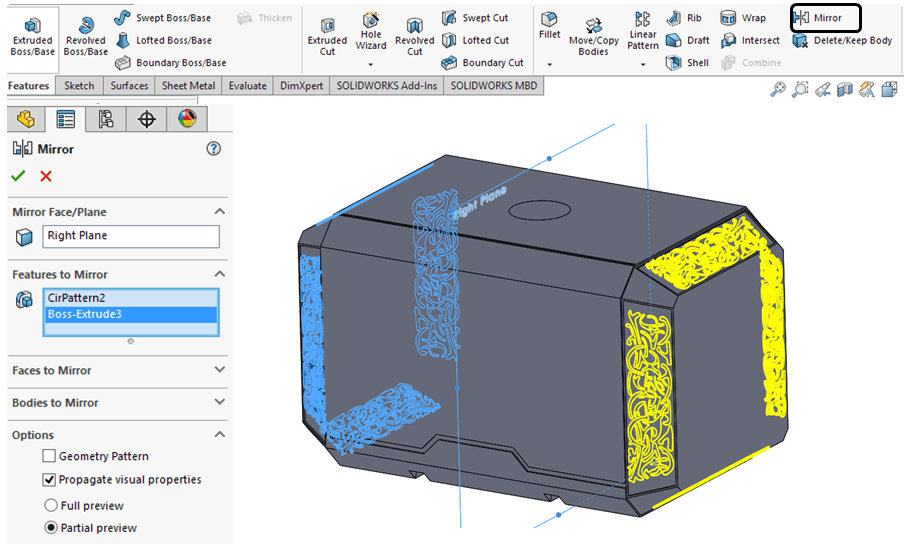Open the Hole Wizard tool
This screenshot has height=544, width=904.
tap(371, 32)
